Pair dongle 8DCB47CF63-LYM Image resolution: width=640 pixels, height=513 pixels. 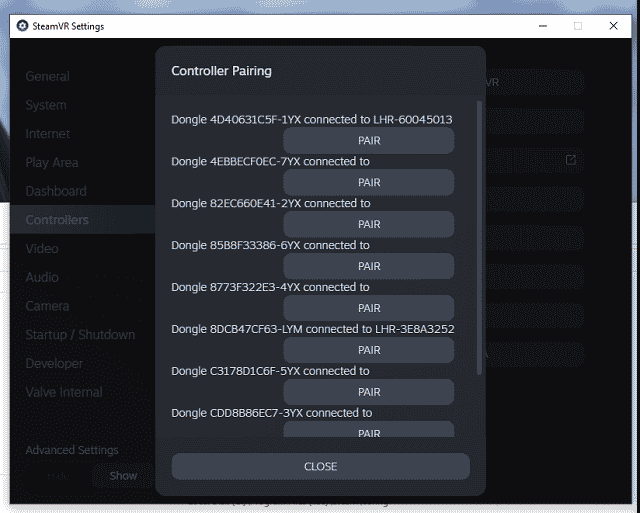[x=369, y=350]
